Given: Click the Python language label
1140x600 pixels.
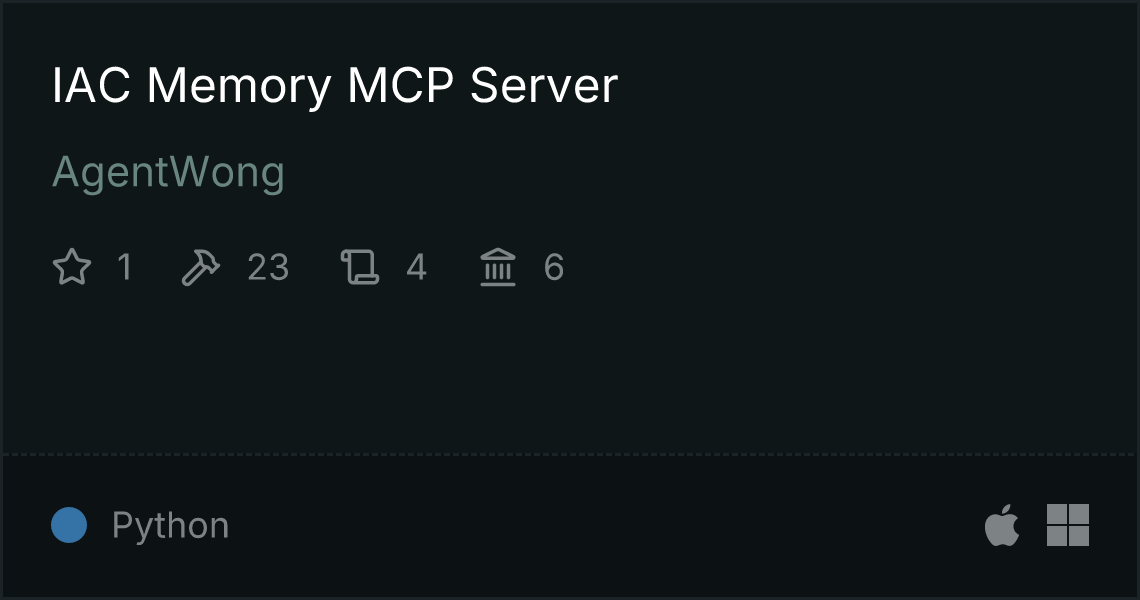Looking at the screenshot, I should (171, 525).
